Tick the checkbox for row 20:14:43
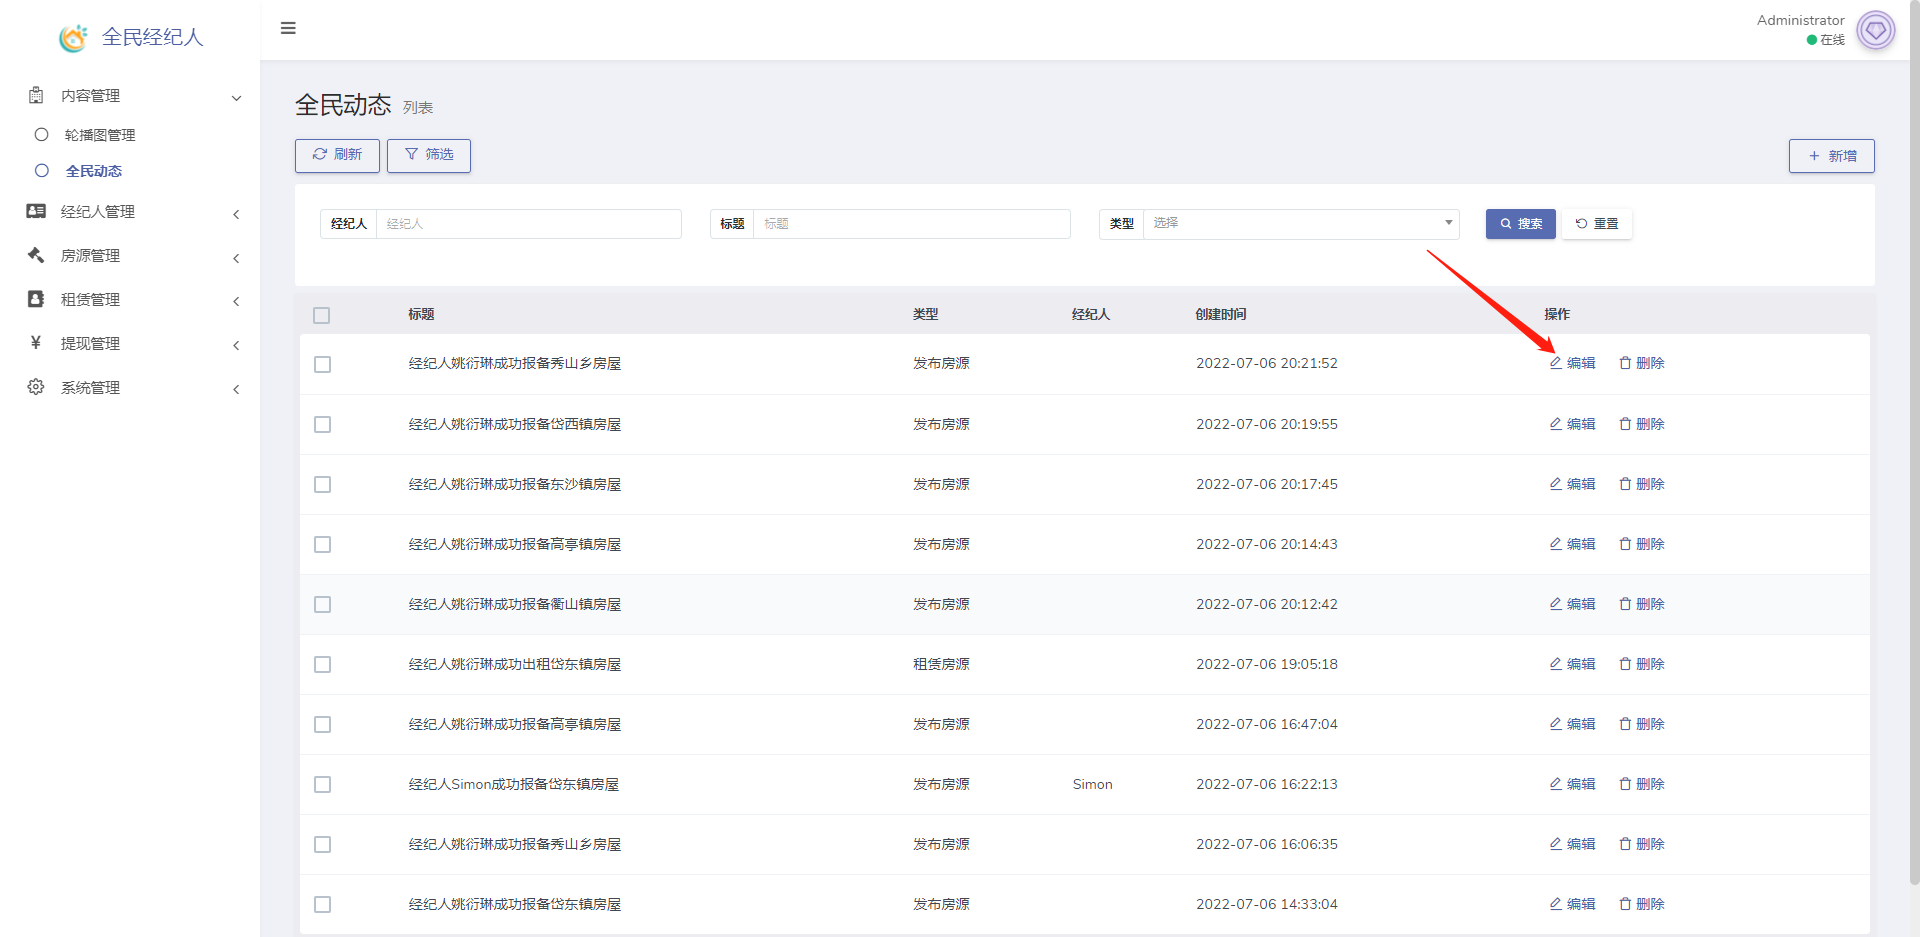 point(322,545)
